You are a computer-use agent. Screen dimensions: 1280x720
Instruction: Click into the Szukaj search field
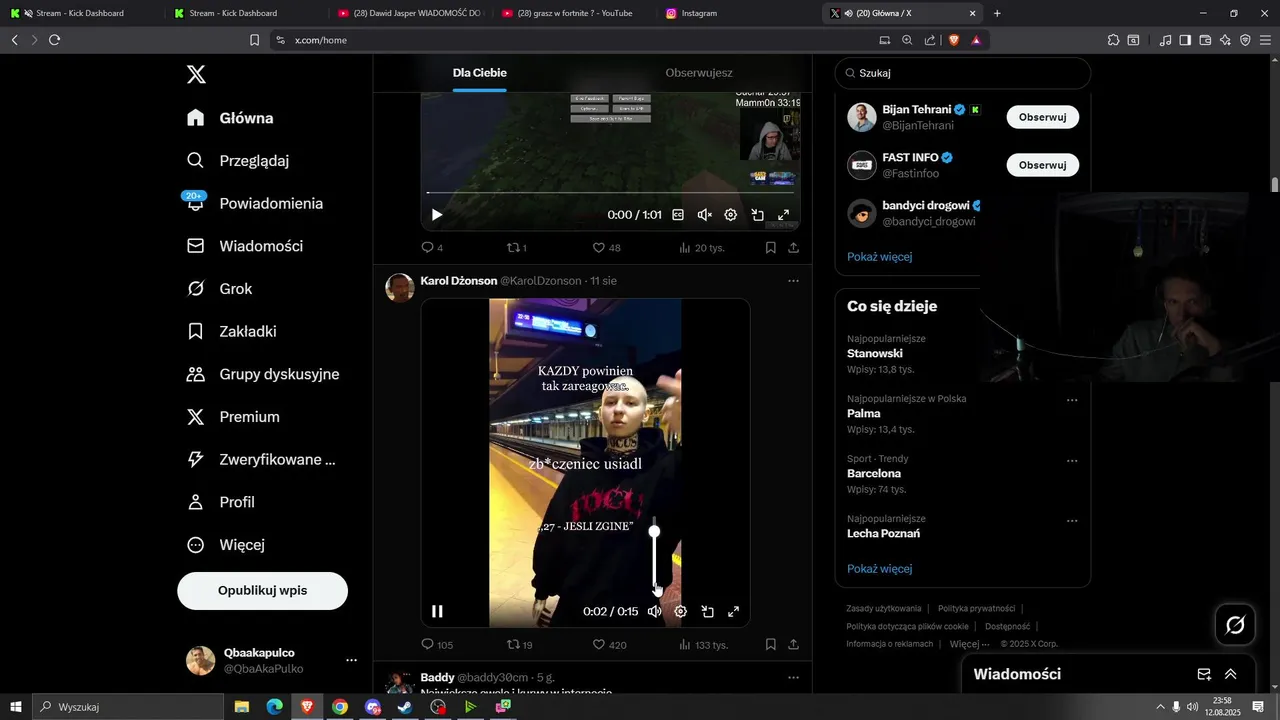click(x=963, y=73)
